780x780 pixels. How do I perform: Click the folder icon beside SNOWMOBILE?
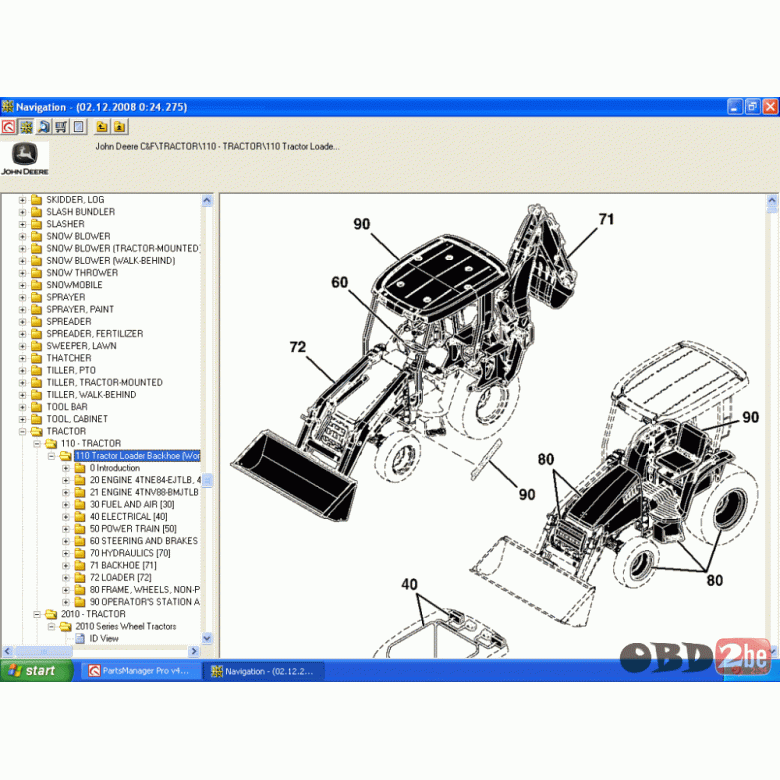click(36, 285)
